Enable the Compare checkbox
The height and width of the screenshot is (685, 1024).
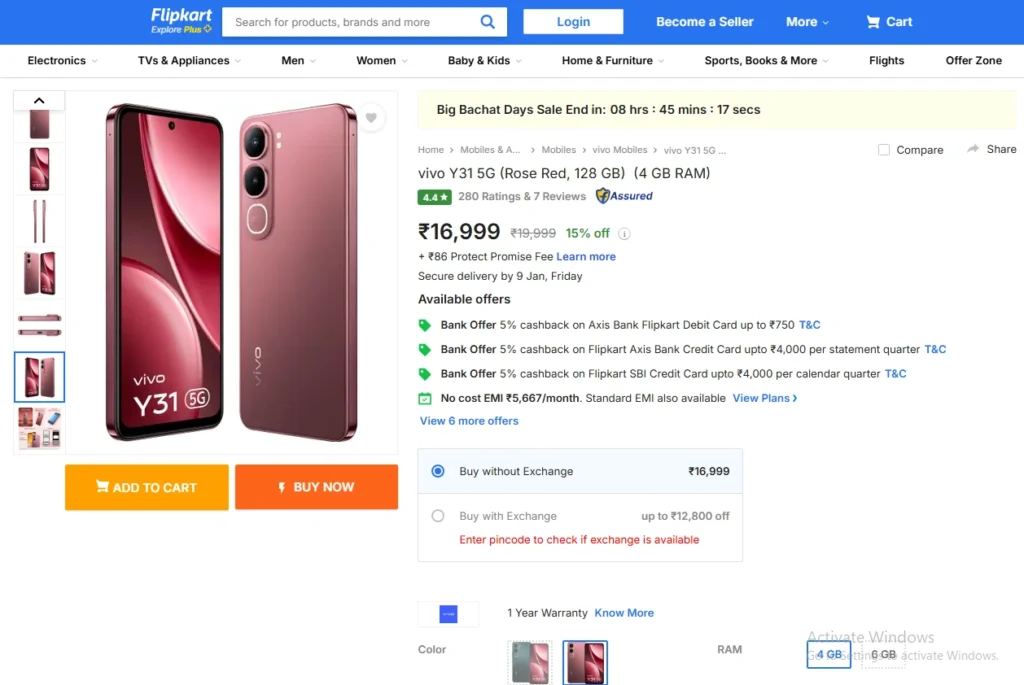[x=884, y=150]
